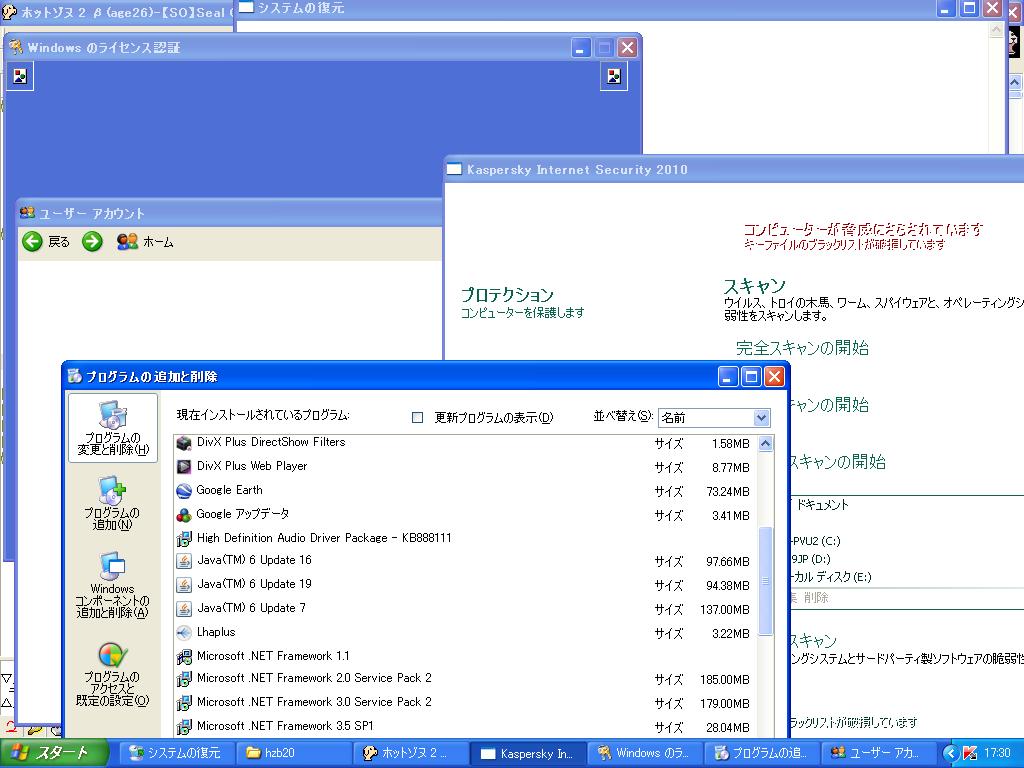
Task: Click the 73.24MB size value for Google Earth
Action: click(x=728, y=492)
